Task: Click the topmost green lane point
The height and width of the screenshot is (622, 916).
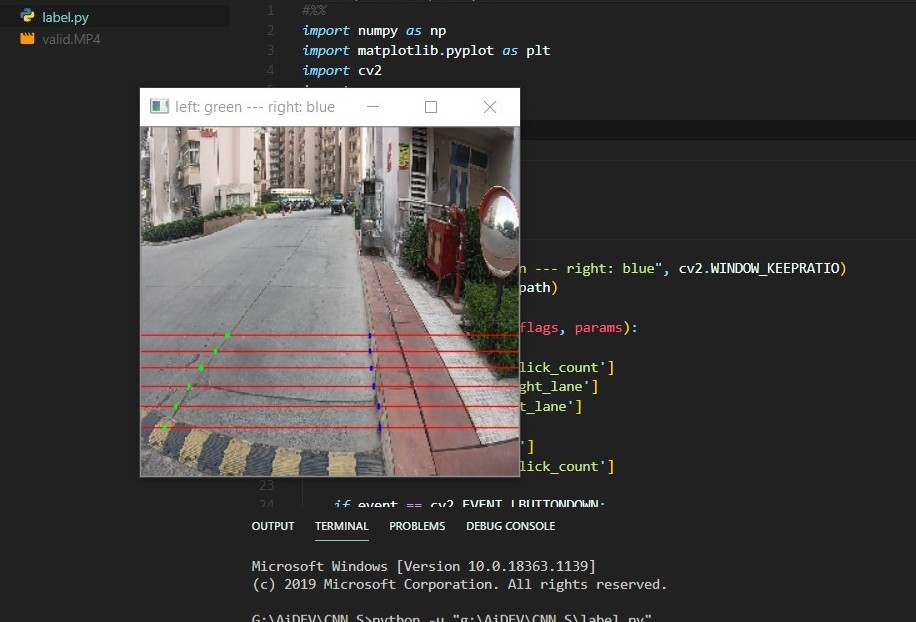Action: tap(228, 335)
